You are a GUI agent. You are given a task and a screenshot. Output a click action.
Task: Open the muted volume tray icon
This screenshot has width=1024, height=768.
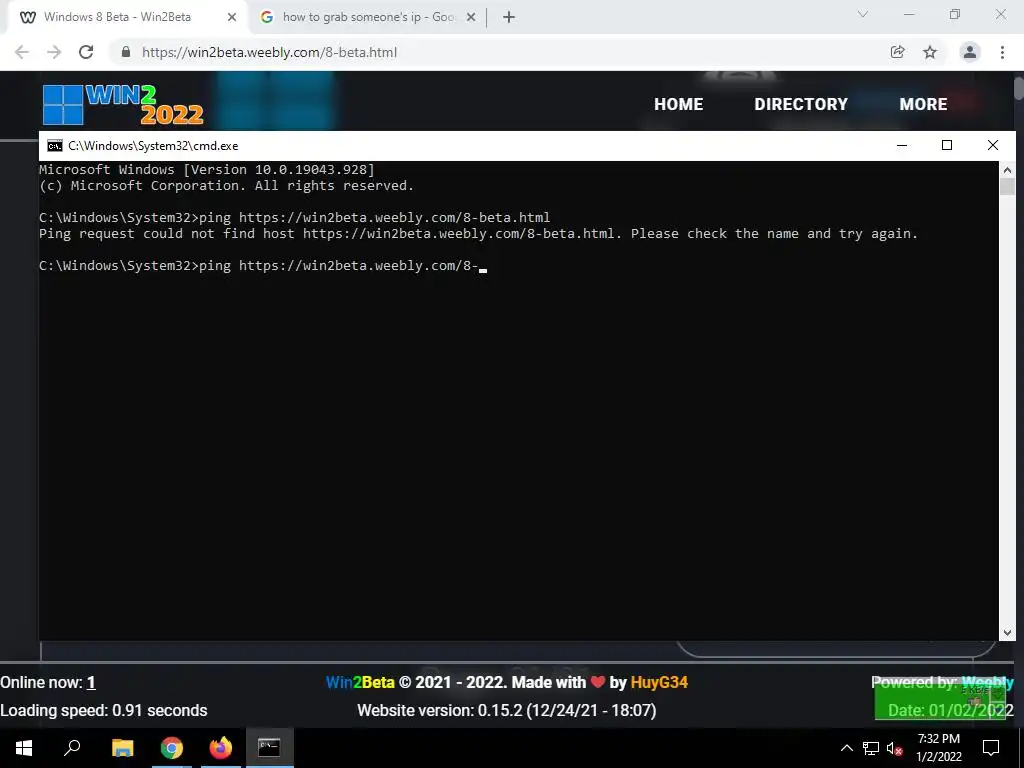[x=894, y=748]
